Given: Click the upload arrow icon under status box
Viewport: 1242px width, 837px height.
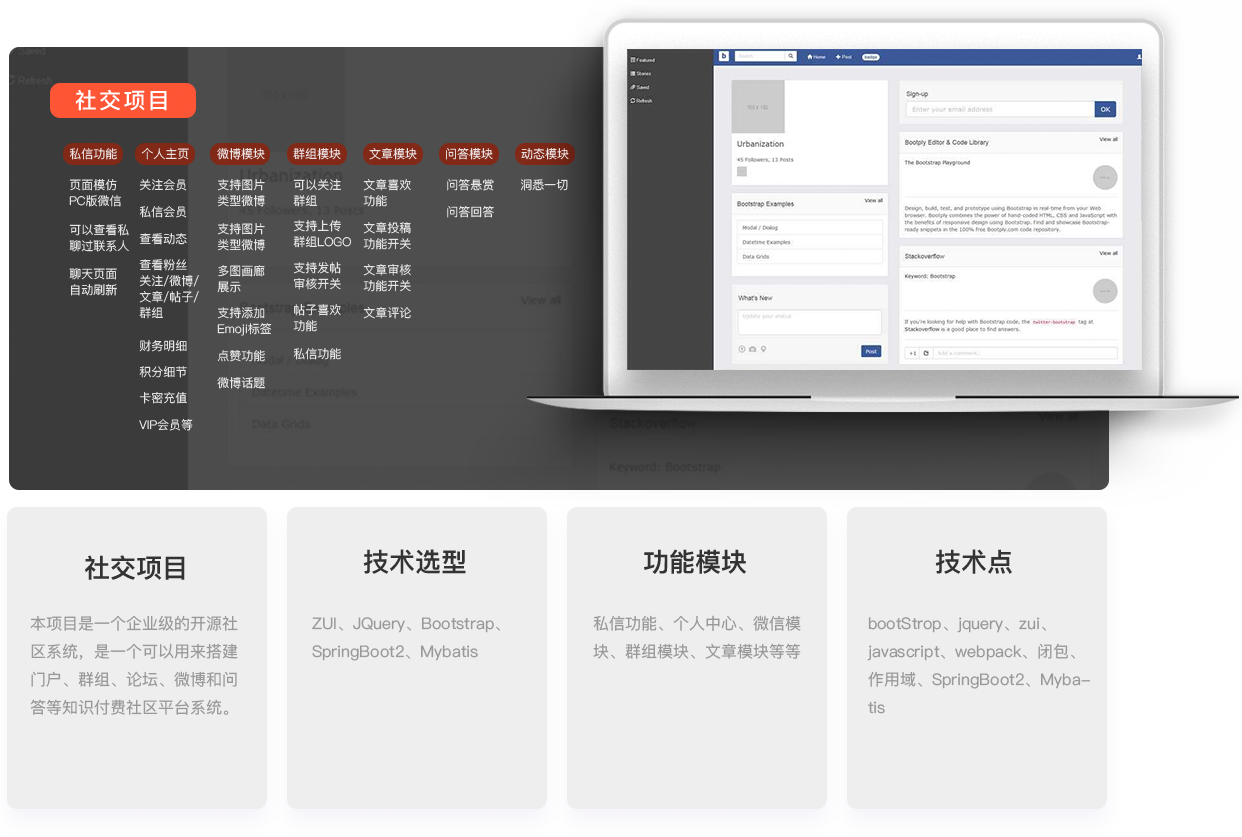Looking at the screenshot, I should point(741,349).
